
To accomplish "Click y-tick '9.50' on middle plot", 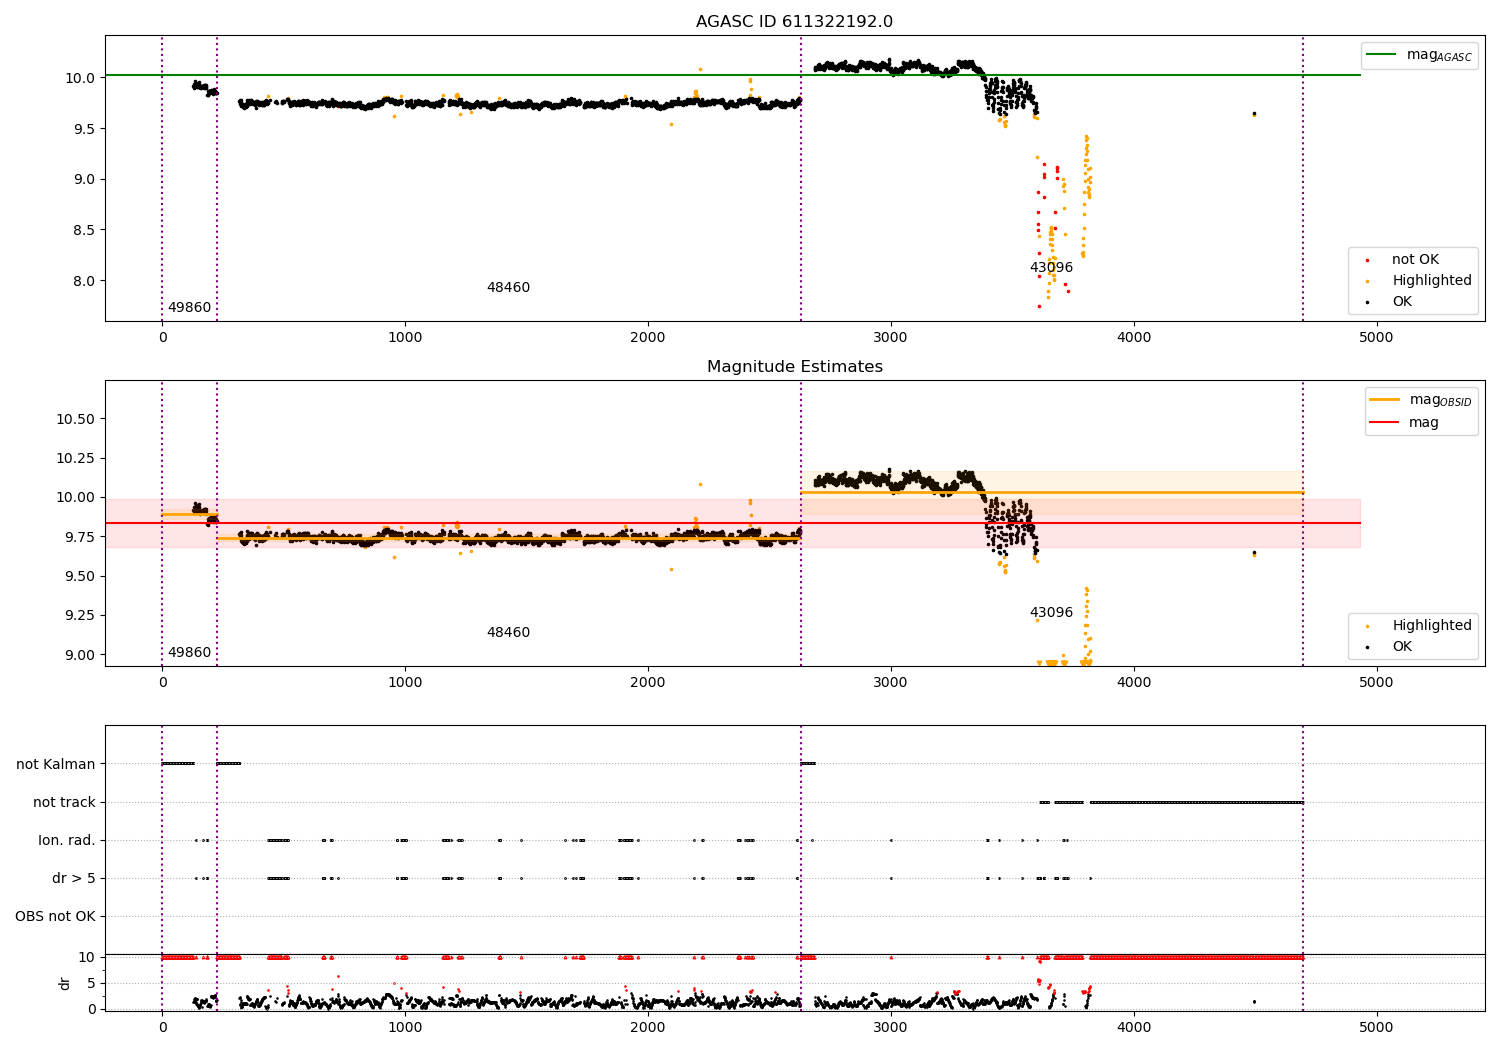I will point(82,577).
